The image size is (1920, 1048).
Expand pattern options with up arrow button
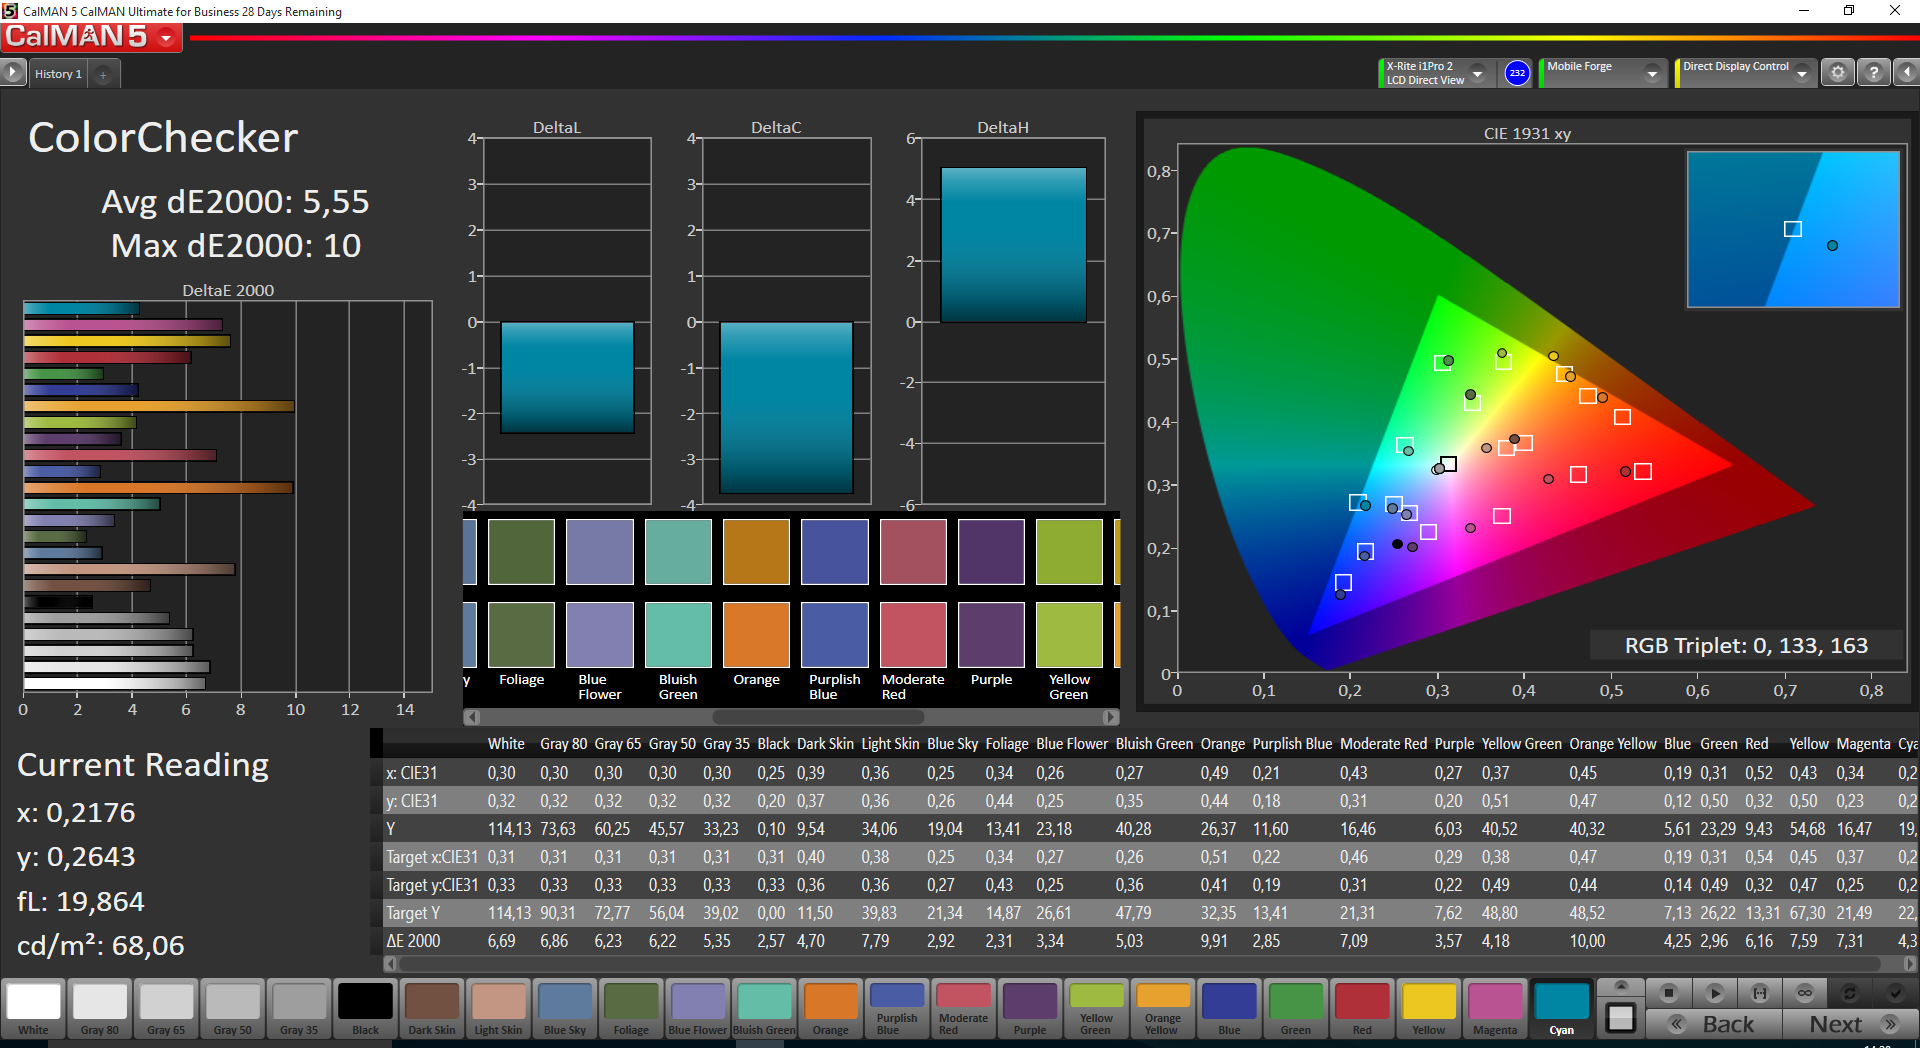1621,986
